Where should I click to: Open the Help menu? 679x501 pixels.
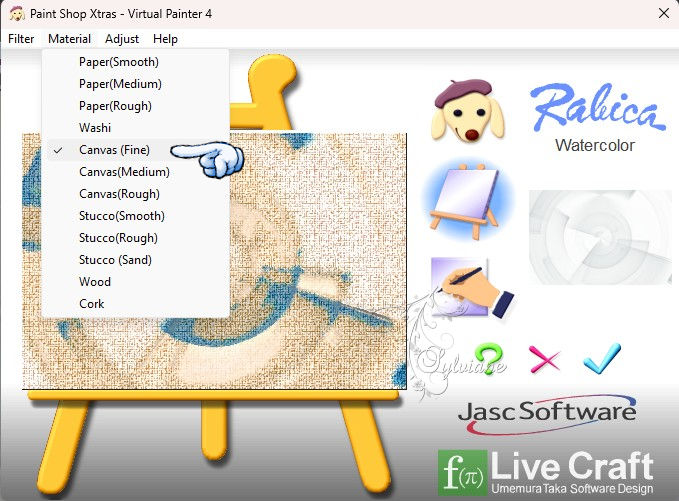click(x=165, y=39)
